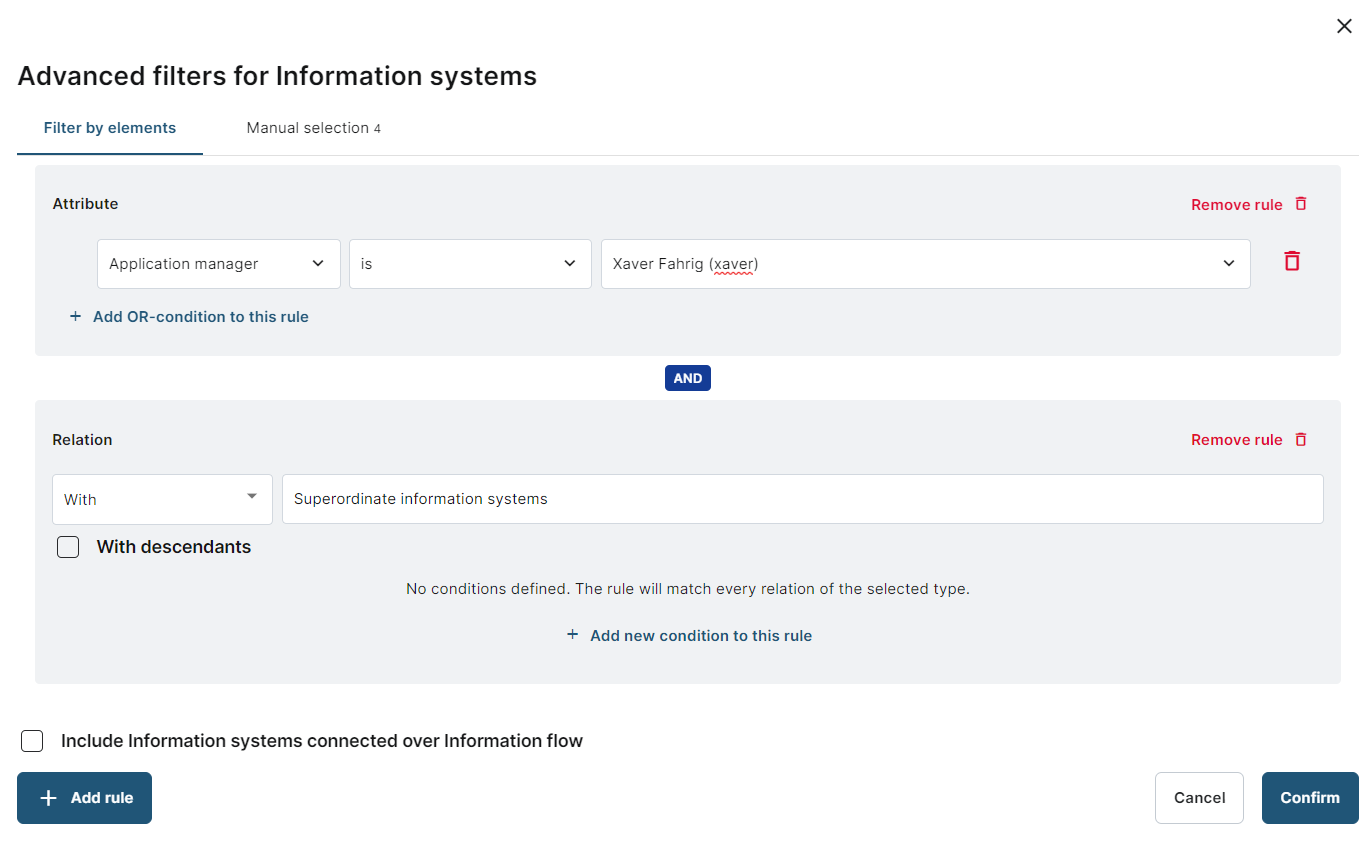The image size is (1370, 844).
Task: Click trash icon beside Attribute's Remove rule
Action: pyautogui.click(x=1301, y=204)
